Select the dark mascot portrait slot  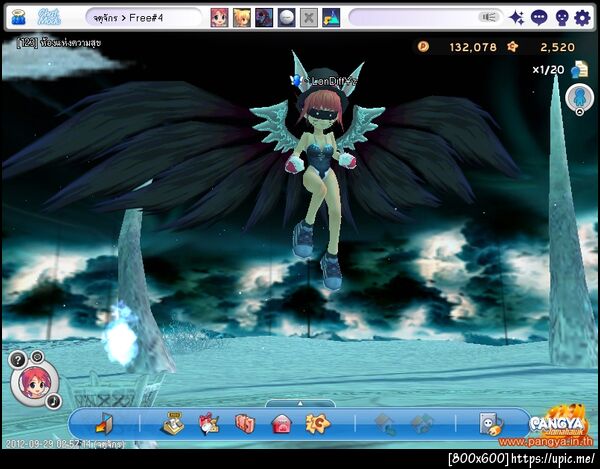click(264, 18)
